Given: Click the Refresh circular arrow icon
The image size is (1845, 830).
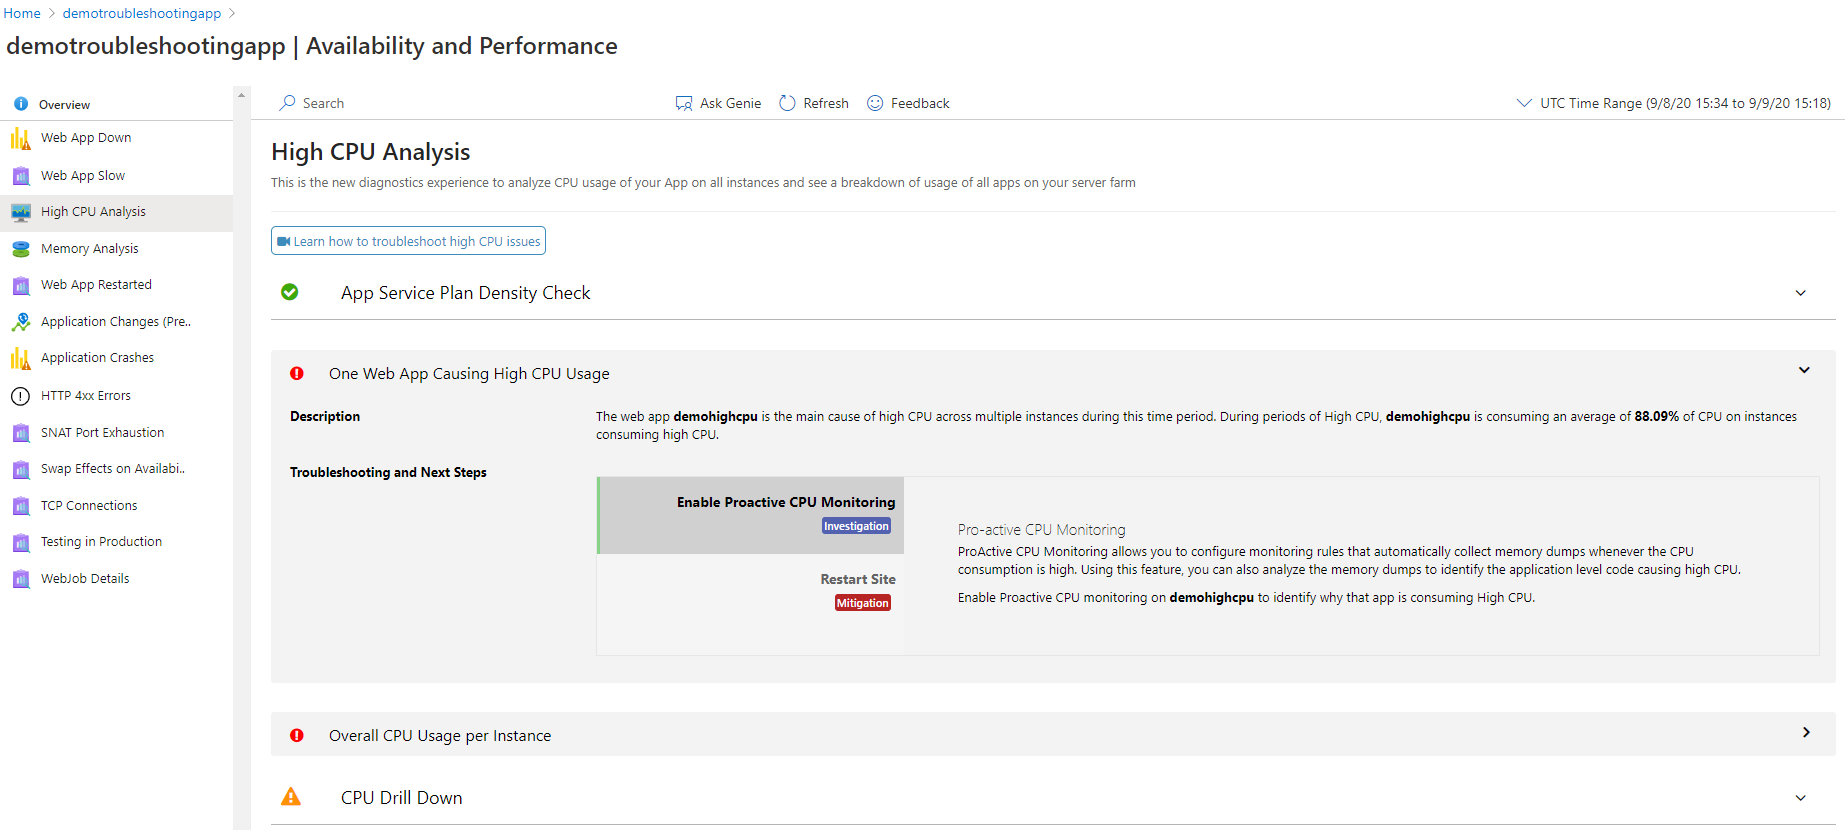Looking at the screenshot, I should tap(787, 103).
